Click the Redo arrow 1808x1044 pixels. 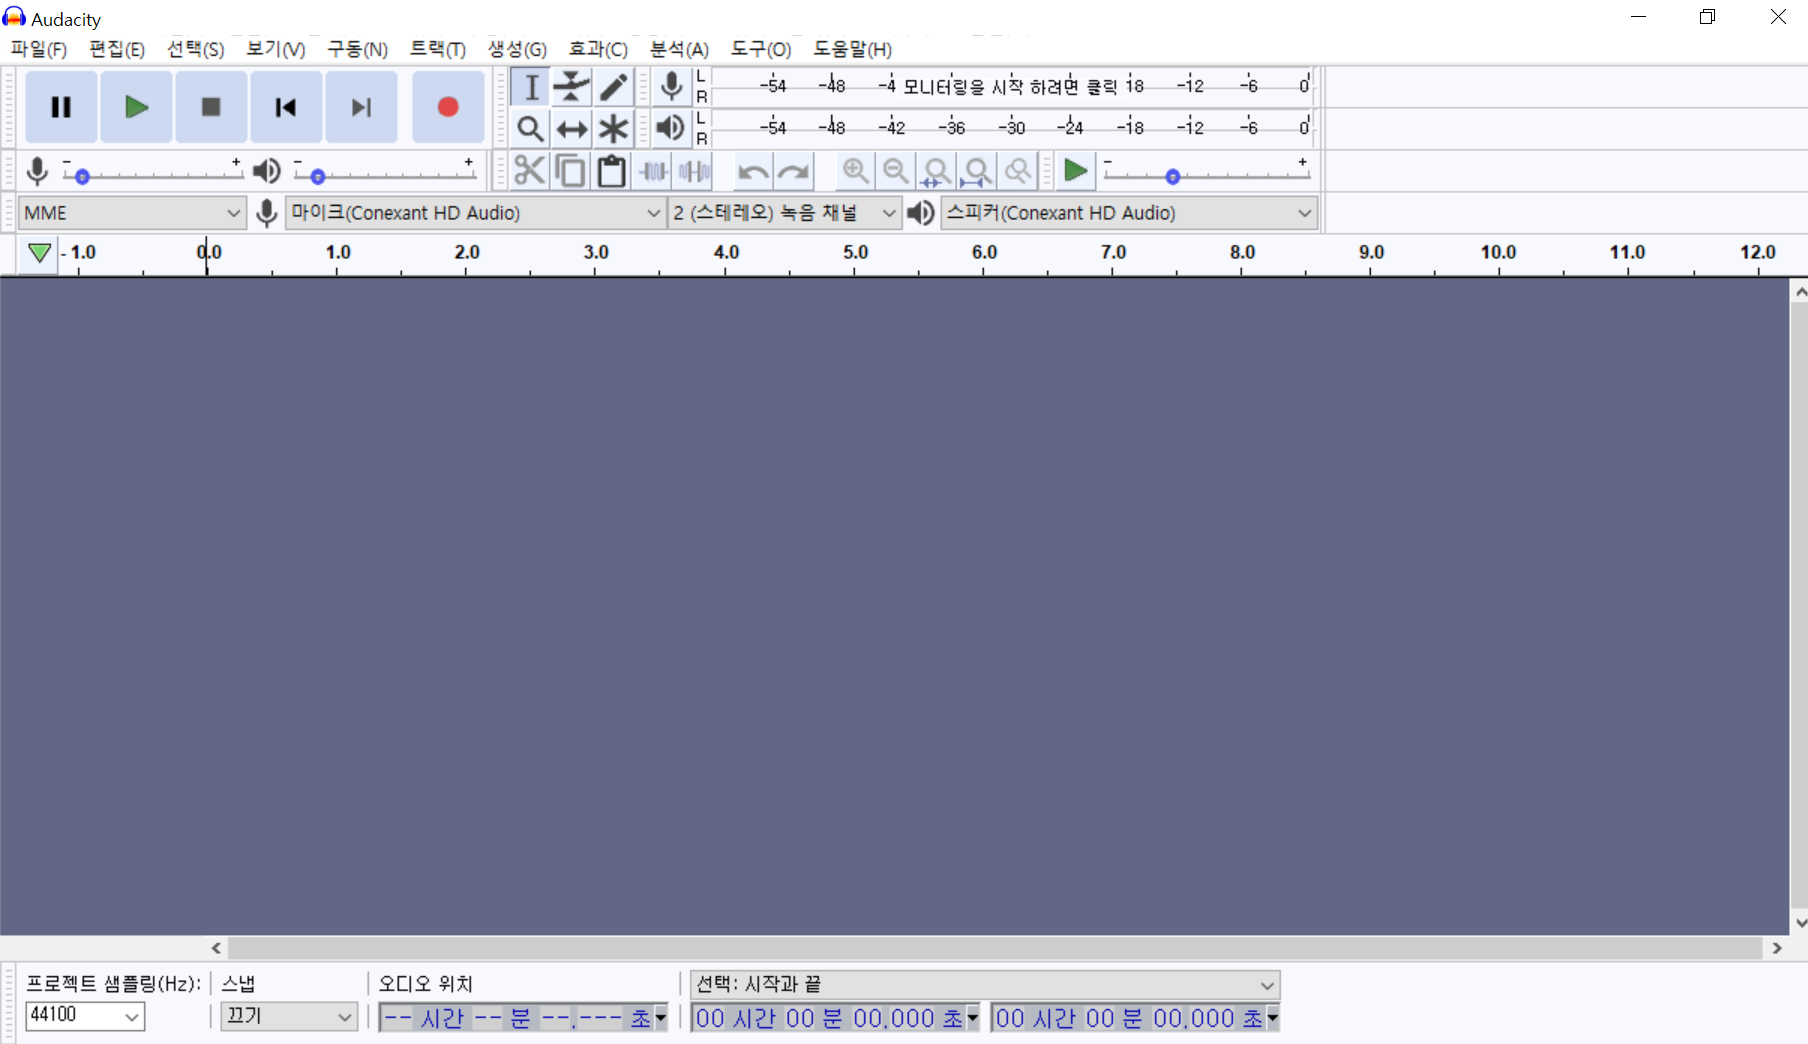click(x=793, y=172)
